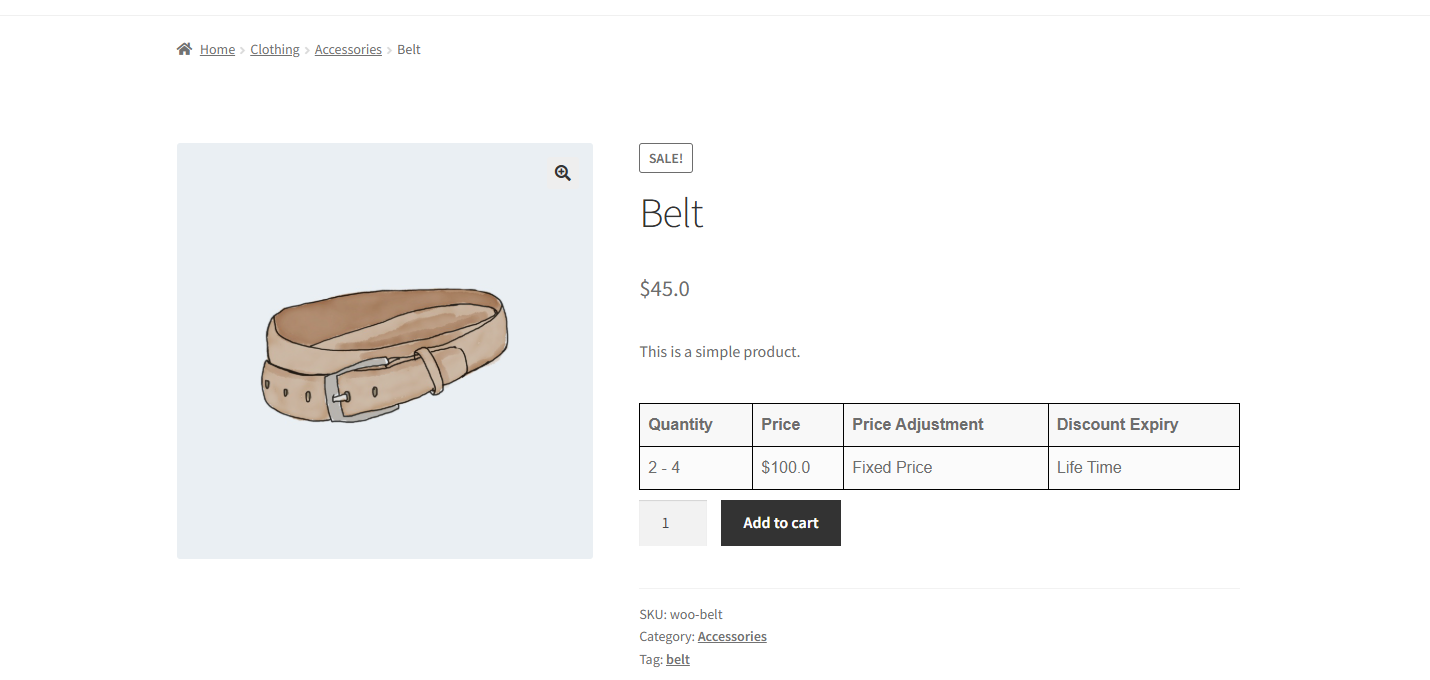1430x680 pixels.
Task: Click the home icon in breadcrumb
Action: click(184, 49)
